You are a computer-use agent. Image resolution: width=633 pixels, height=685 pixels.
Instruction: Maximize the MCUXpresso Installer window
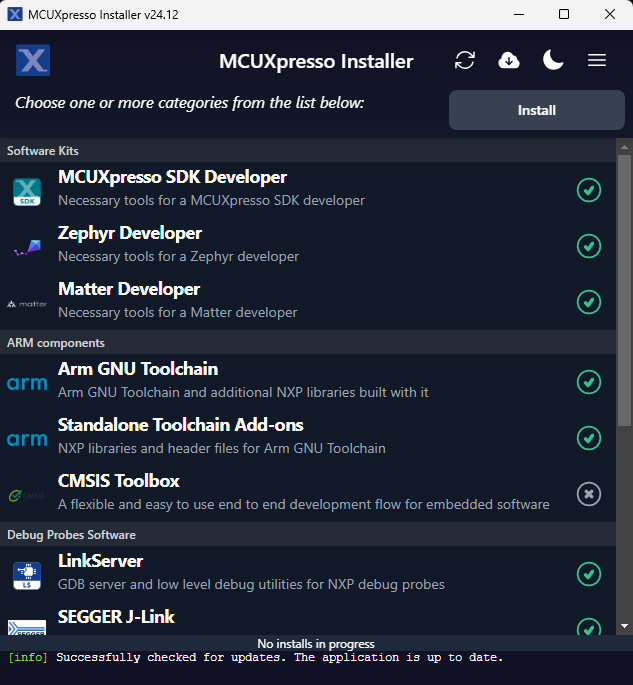point(564,14)
